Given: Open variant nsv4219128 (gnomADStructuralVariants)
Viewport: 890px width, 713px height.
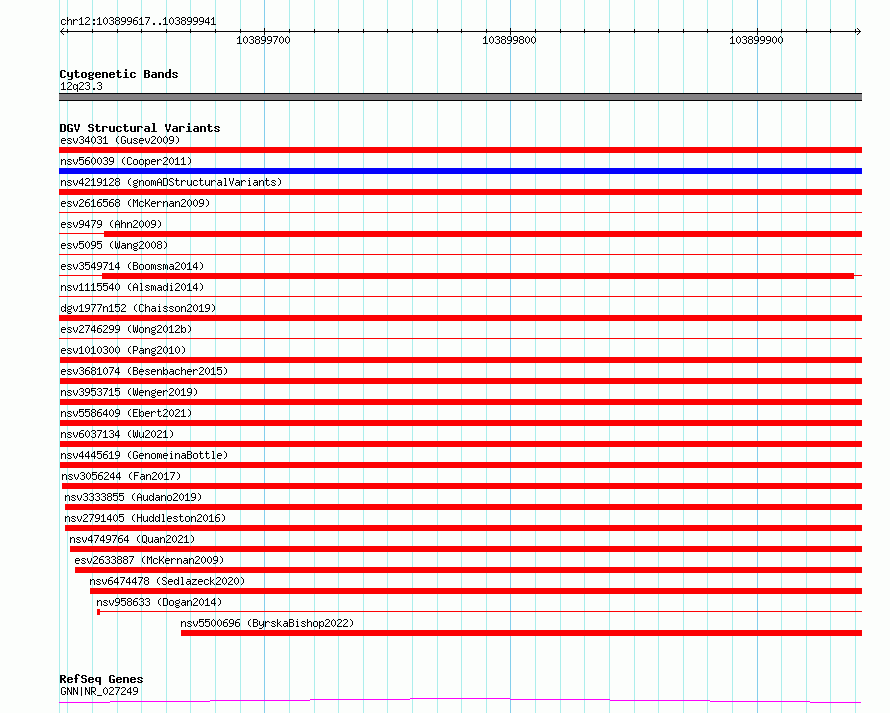Looking at the screenshot, I should coord(171,182).
